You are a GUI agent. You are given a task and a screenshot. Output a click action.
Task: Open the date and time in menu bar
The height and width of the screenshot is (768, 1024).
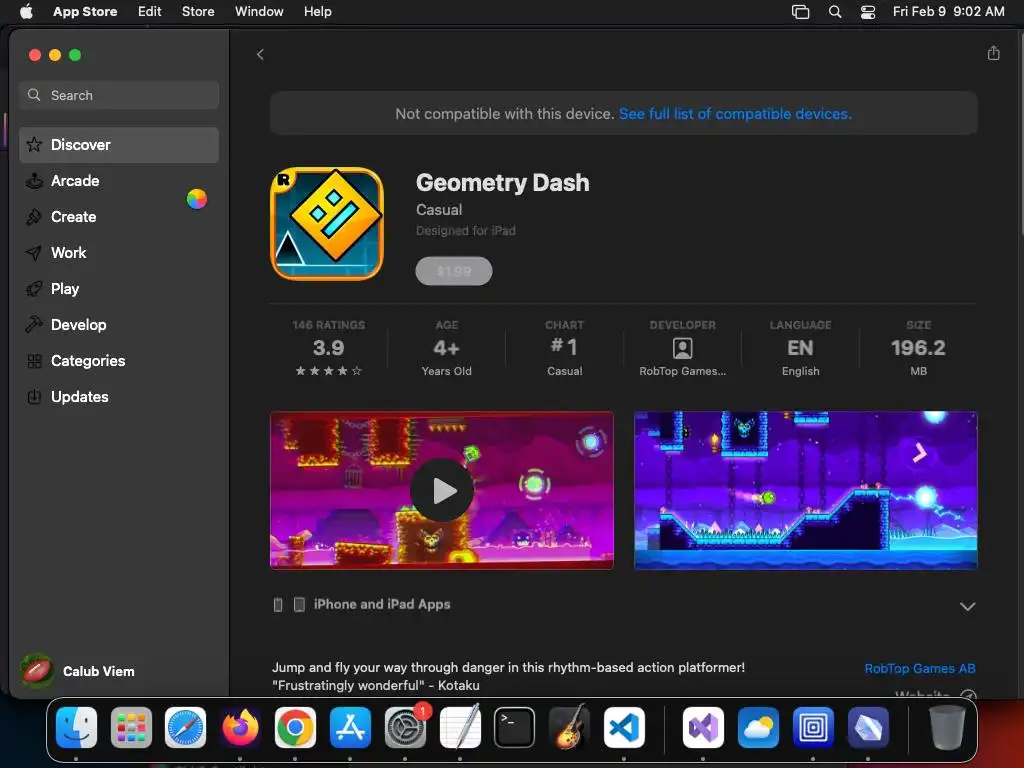click(948, 11)
